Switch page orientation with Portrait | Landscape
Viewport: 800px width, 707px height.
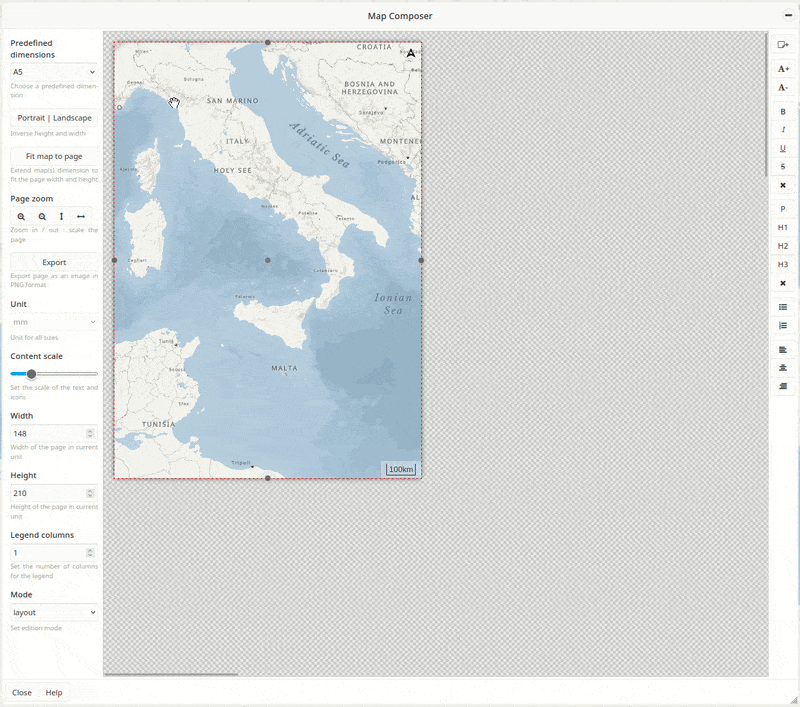tap(52, 118)
